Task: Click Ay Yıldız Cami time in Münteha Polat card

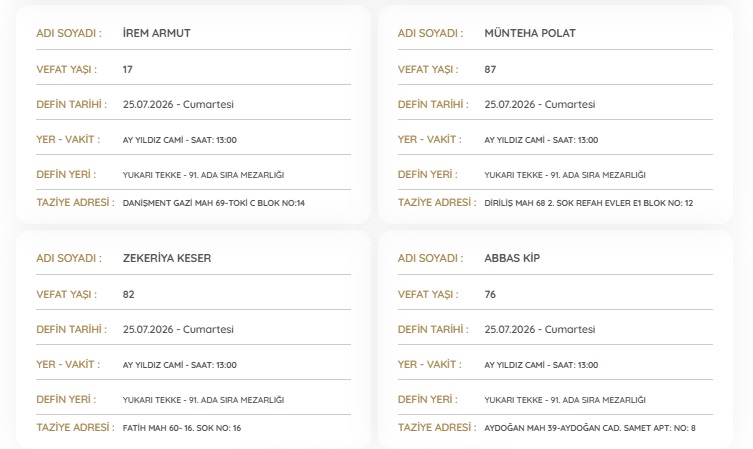Action: 541,140
